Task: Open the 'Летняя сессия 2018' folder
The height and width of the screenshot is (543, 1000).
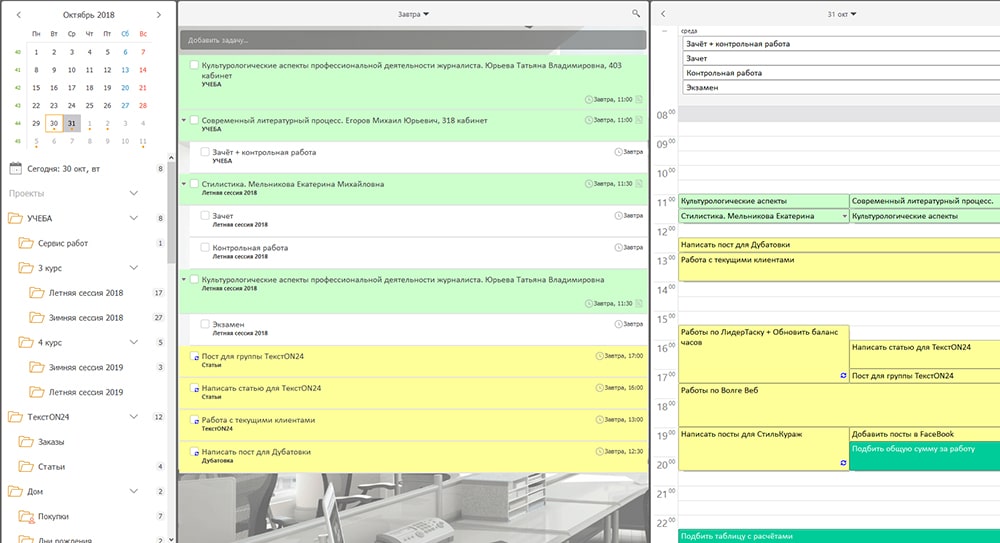Action: point(86,293)
